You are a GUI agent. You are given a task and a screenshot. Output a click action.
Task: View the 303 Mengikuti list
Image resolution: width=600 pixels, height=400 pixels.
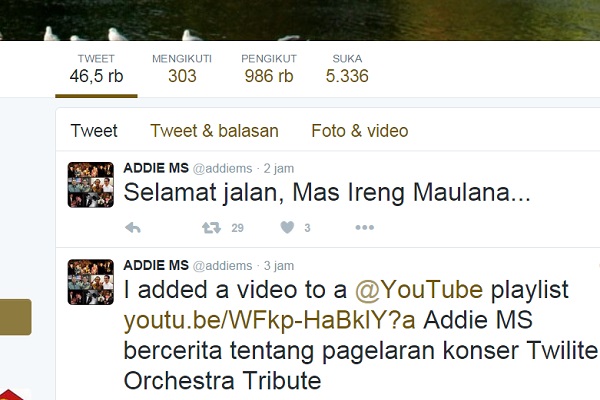(182, 69)
